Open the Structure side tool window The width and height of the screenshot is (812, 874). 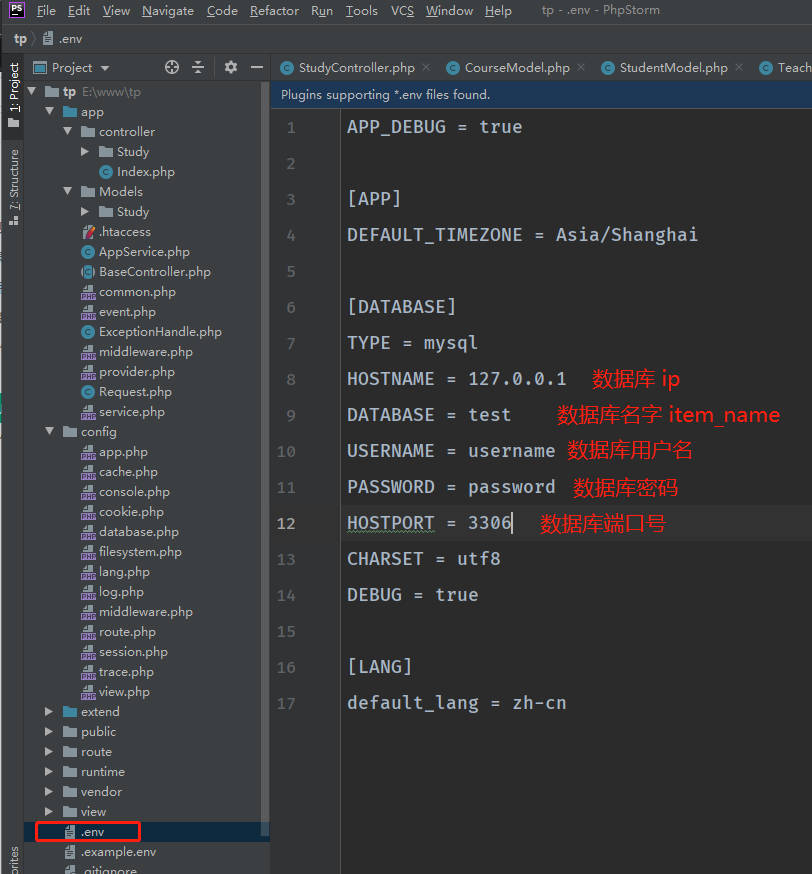click(14, 186)
